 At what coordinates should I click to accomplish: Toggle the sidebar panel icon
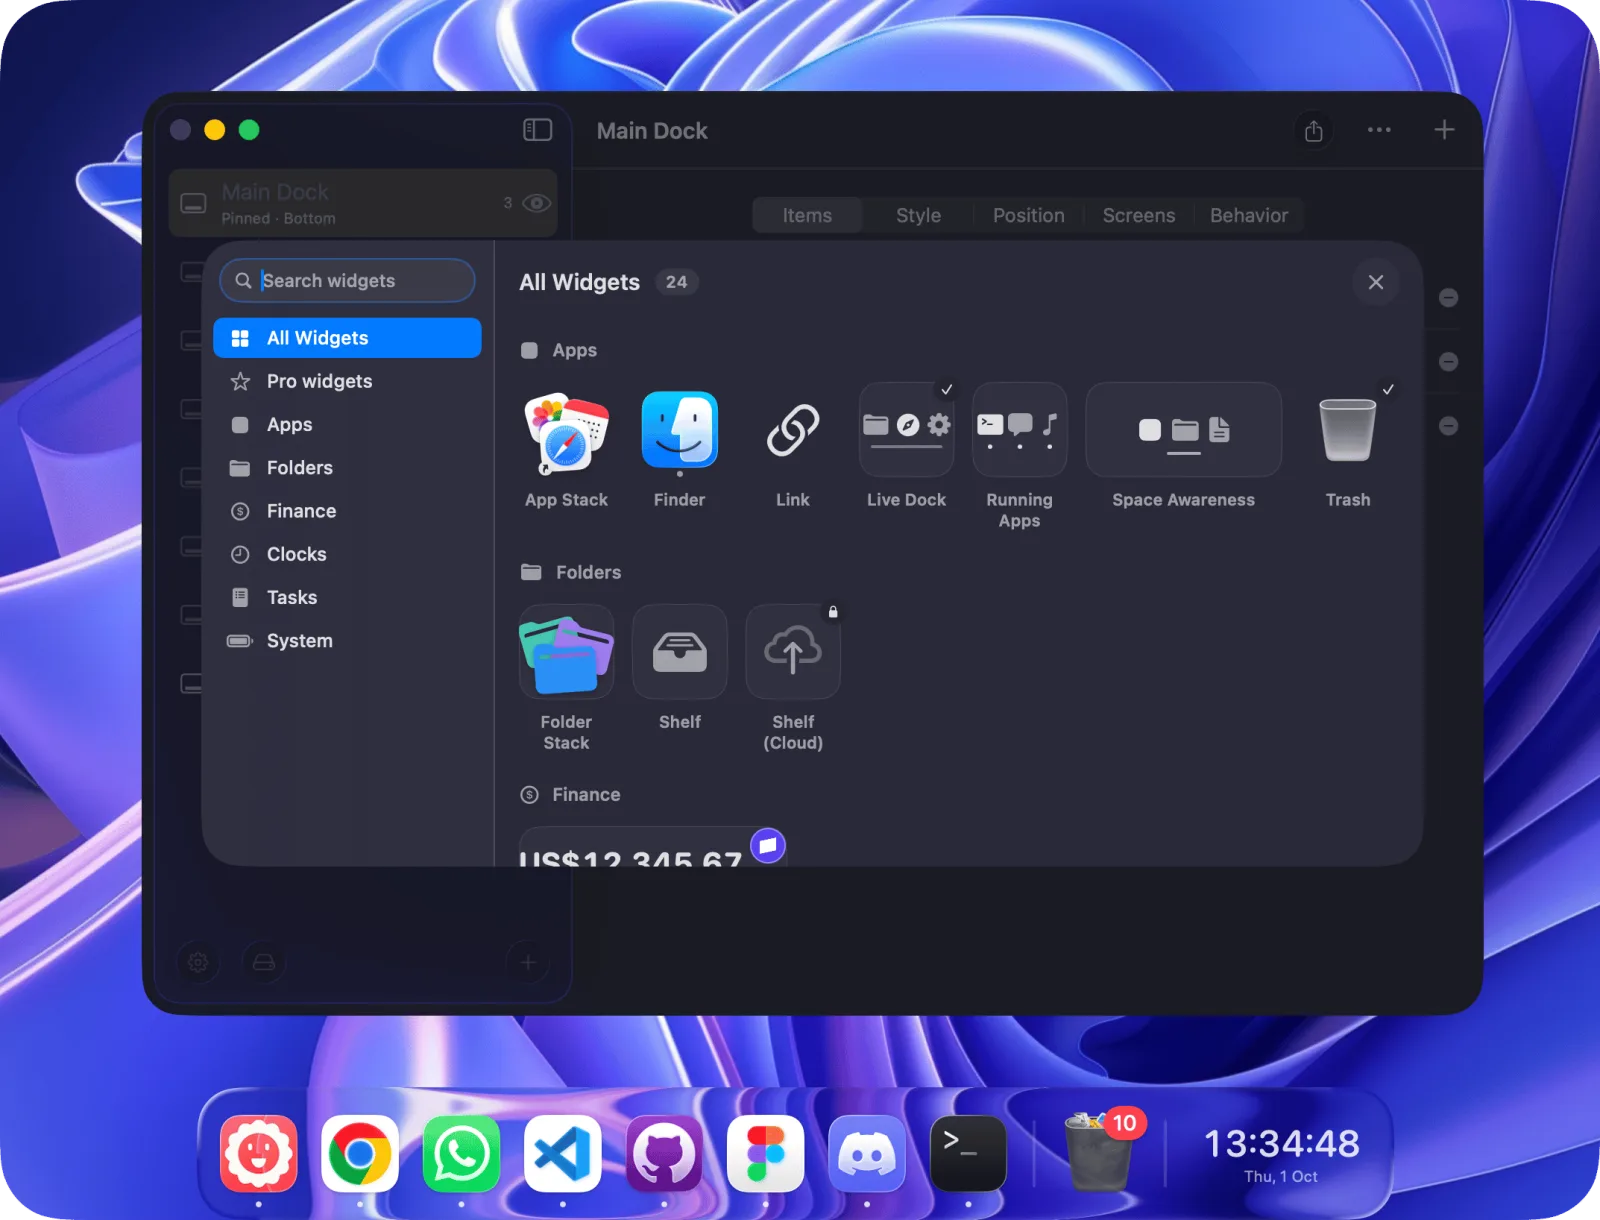tap(538, 130)
